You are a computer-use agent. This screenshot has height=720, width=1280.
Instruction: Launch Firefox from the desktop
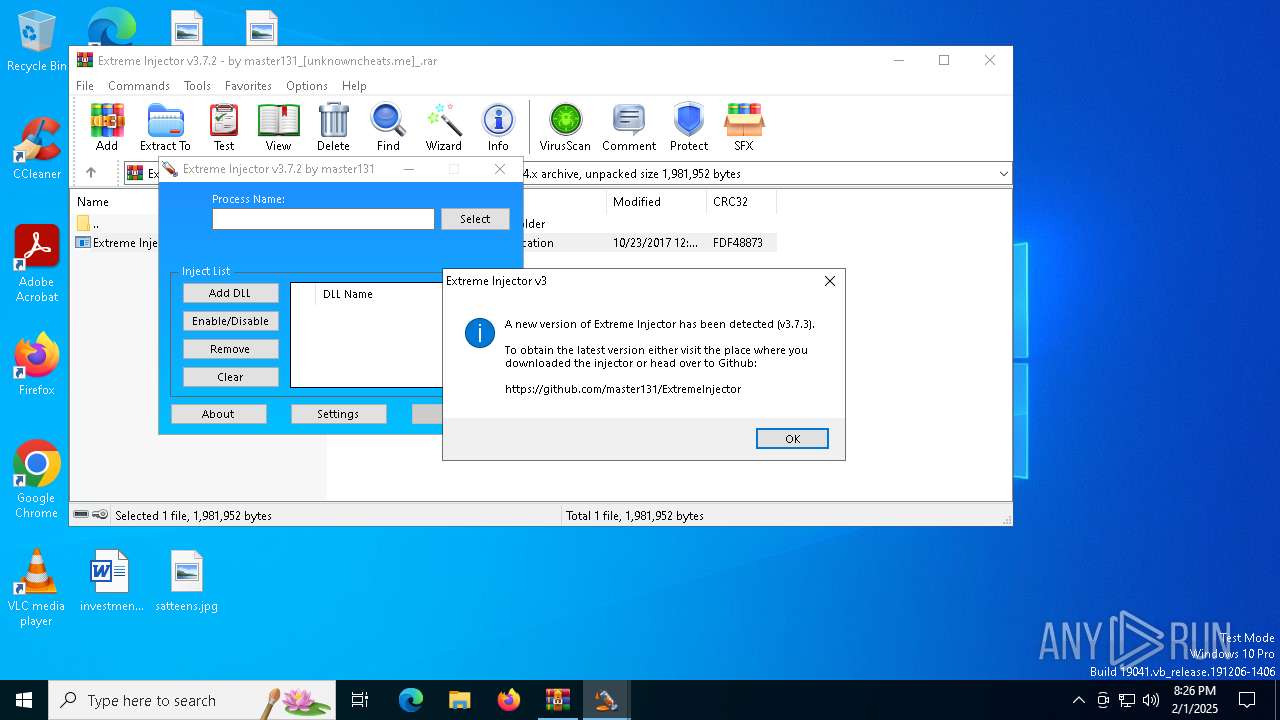click(x=37, y=365)
